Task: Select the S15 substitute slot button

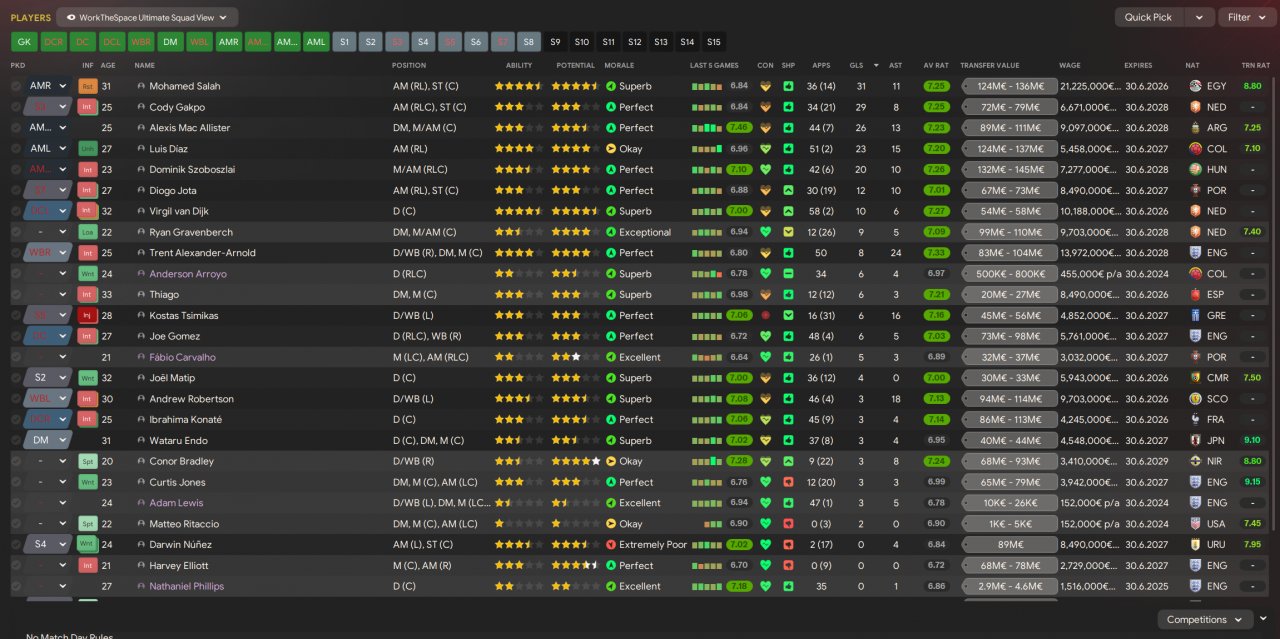Action: point(713,42)
